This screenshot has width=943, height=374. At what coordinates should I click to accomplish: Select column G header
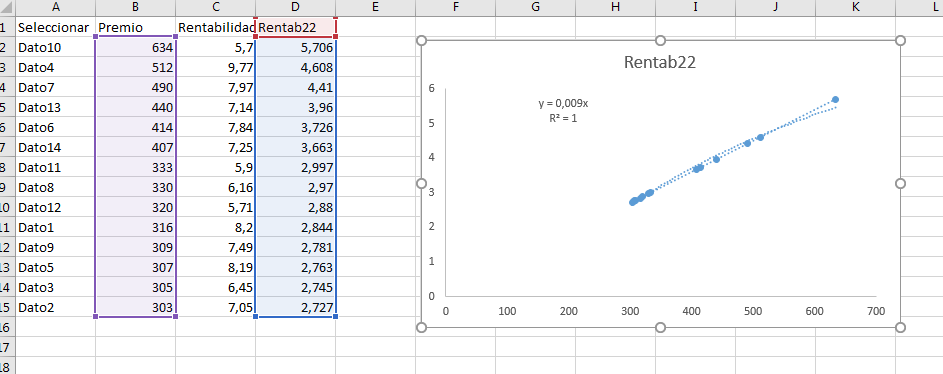(x=535, y=8)
